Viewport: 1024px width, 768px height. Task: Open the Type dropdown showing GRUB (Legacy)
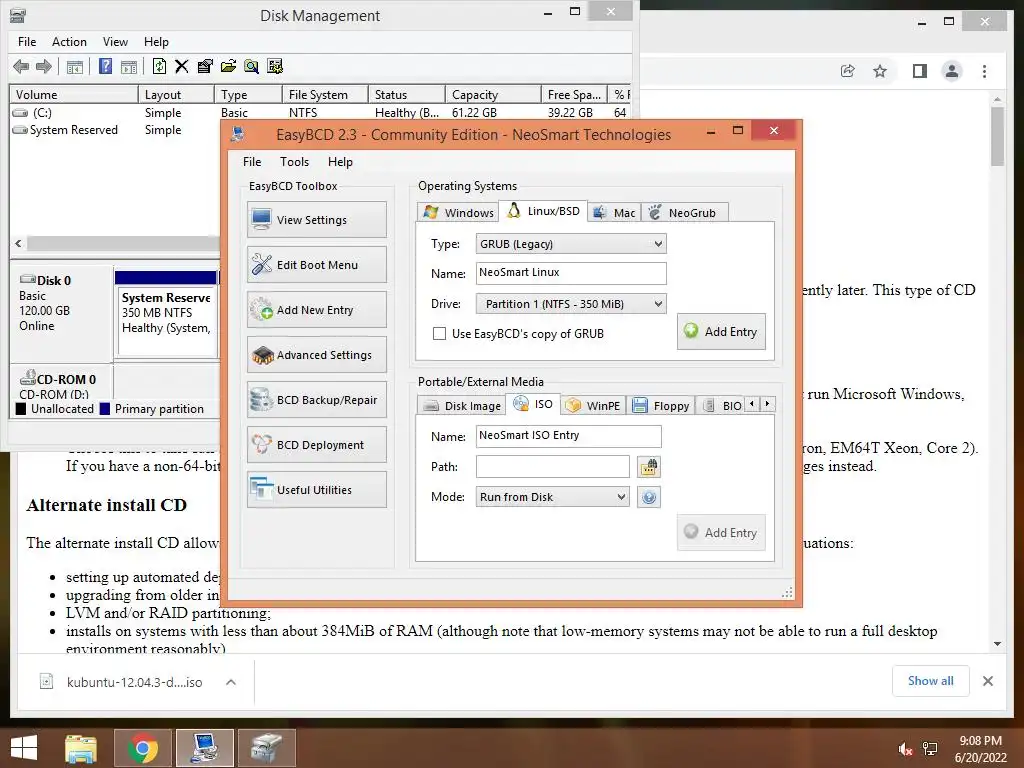tap(571, 244)
